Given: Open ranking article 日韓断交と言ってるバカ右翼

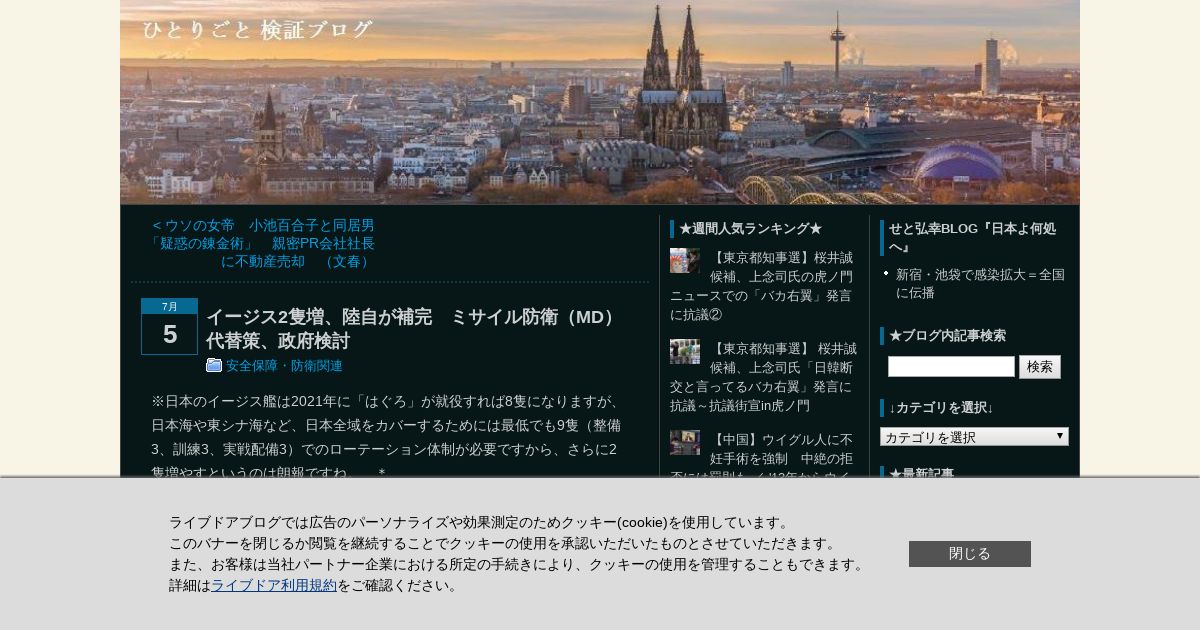Looking at the screenshot, I should [x=763, y=377].
